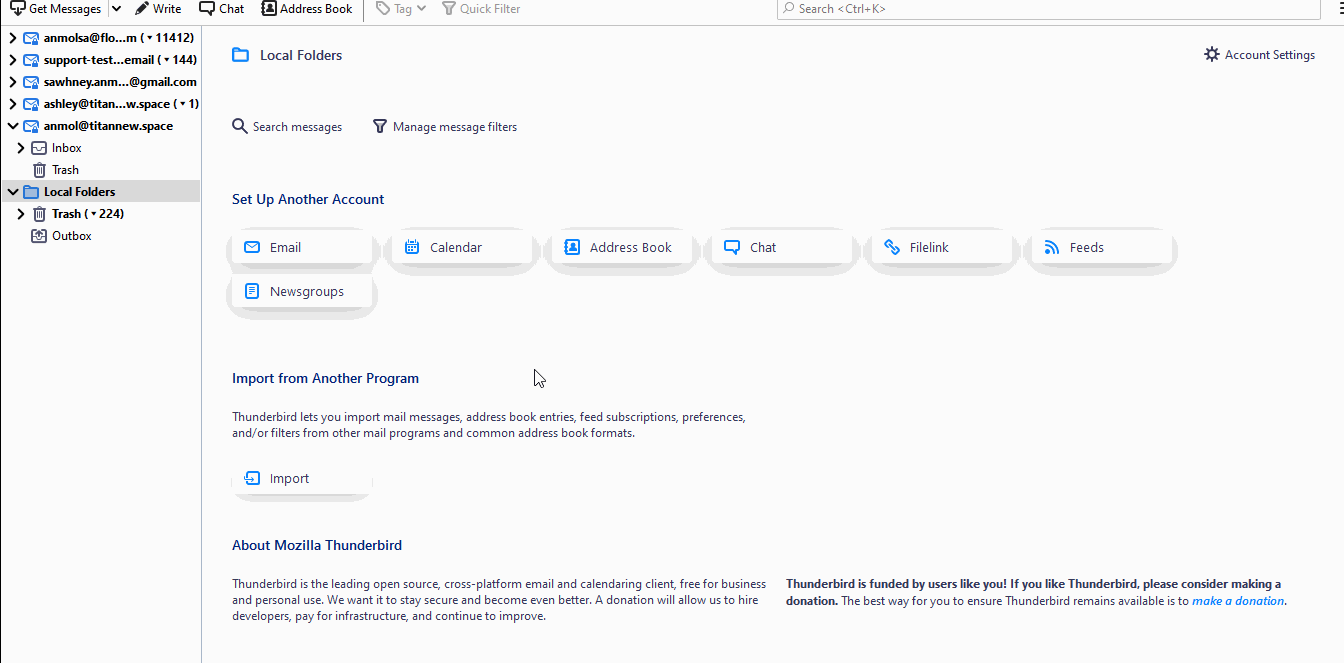The image size is (1344, 663).
Task: Set up a Feeds account
Action: (x=1101, y=247)
